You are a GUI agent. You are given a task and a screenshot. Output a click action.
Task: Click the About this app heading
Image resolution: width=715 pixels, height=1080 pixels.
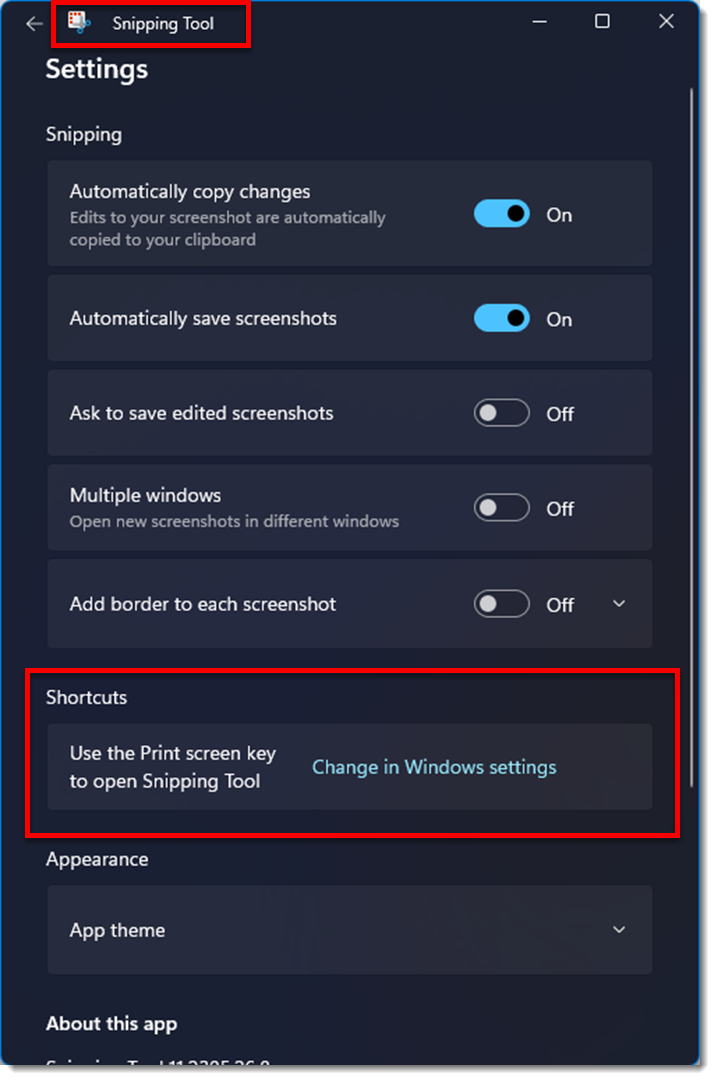(112, 1024)
